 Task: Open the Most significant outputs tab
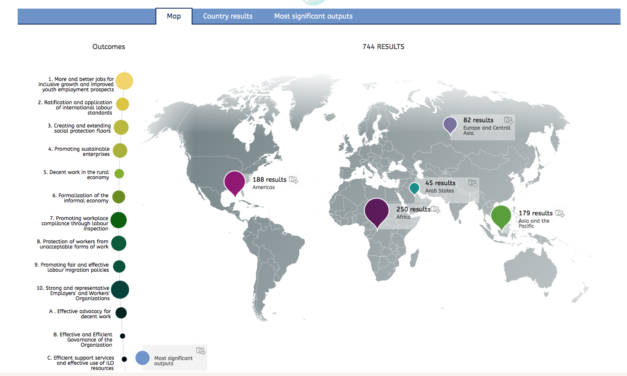tap(313, 16)
